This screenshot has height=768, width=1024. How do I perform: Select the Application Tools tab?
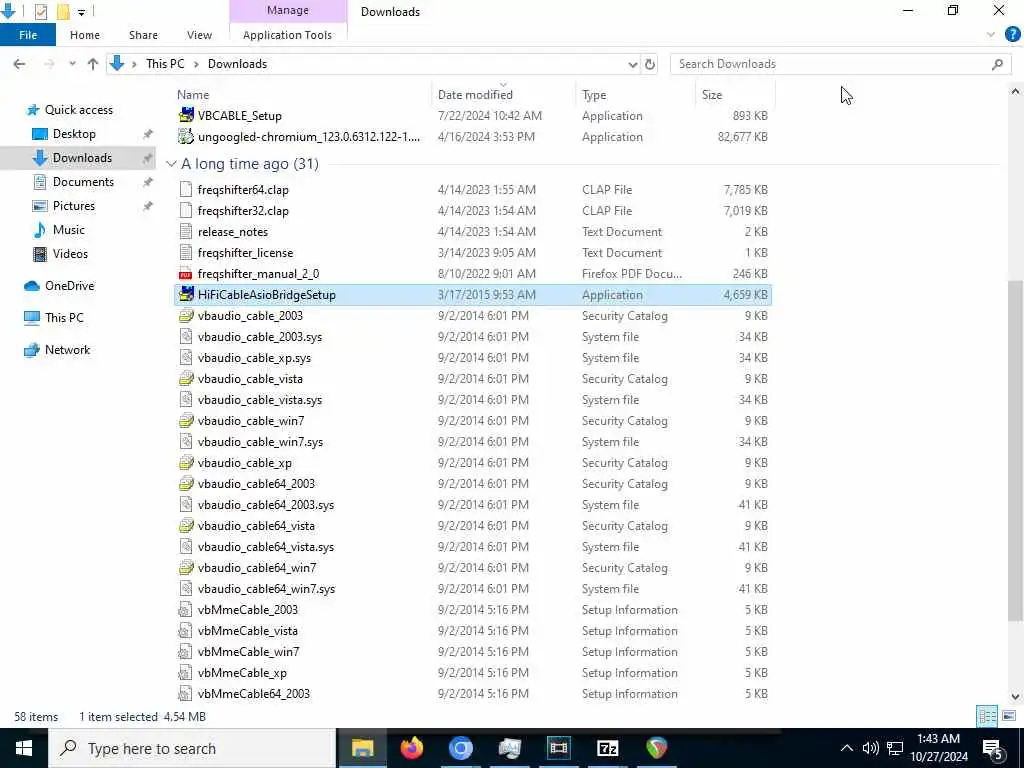287,35
